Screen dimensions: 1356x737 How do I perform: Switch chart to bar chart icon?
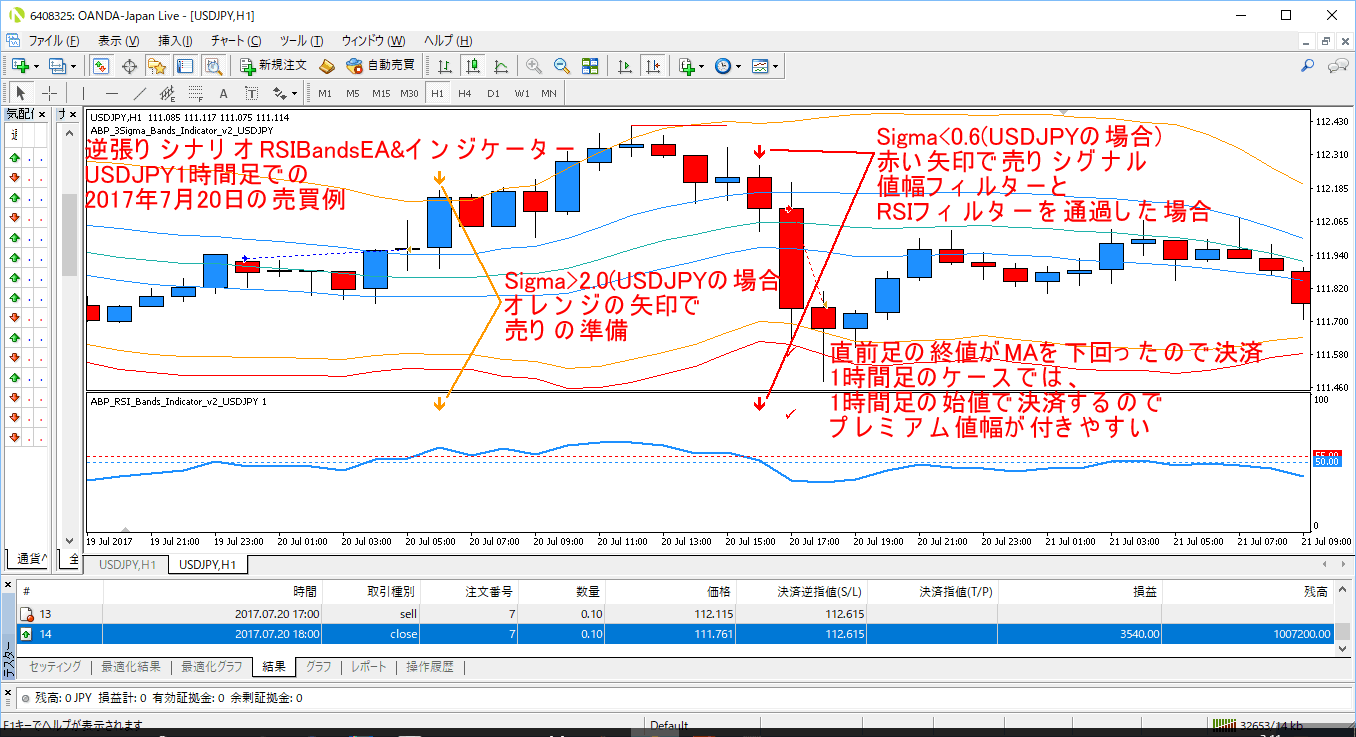(444, 66)
